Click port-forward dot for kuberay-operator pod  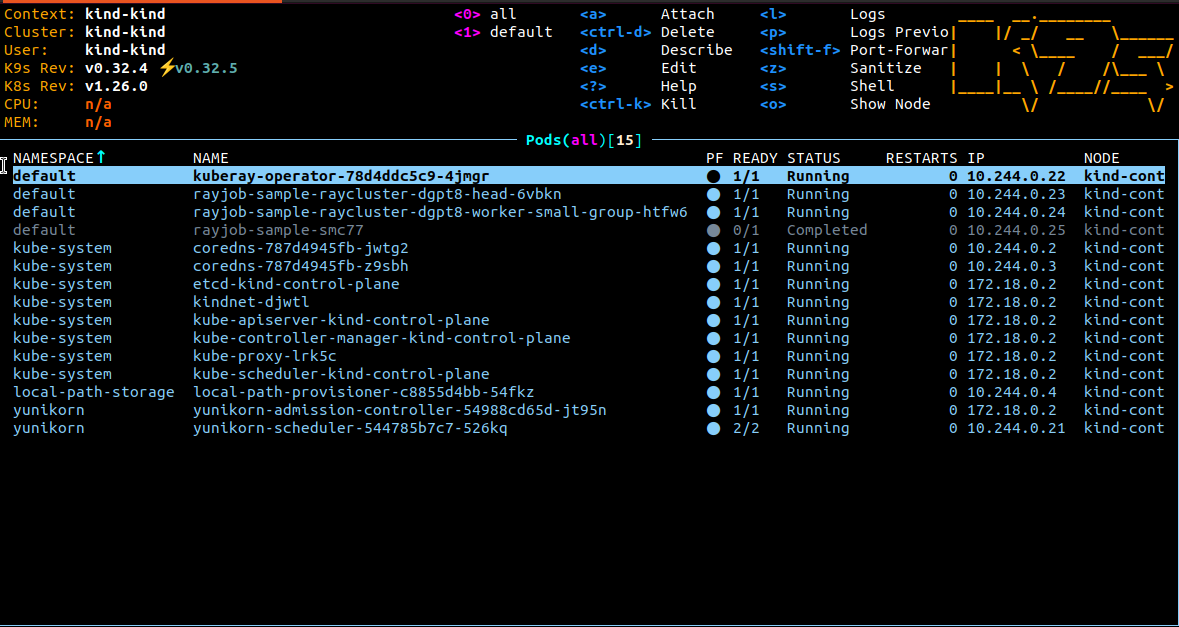[713, 176]
